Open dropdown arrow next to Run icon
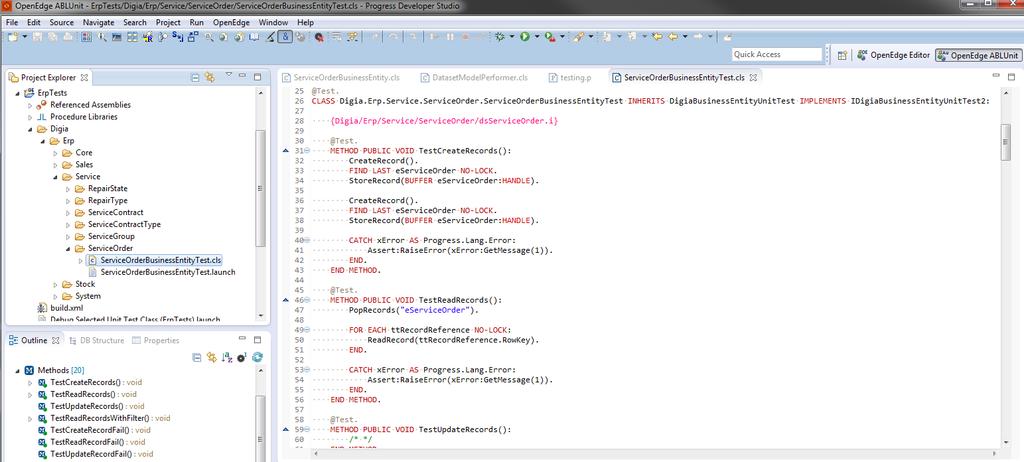Viewport: 1024px width, 462px height. 537,37
